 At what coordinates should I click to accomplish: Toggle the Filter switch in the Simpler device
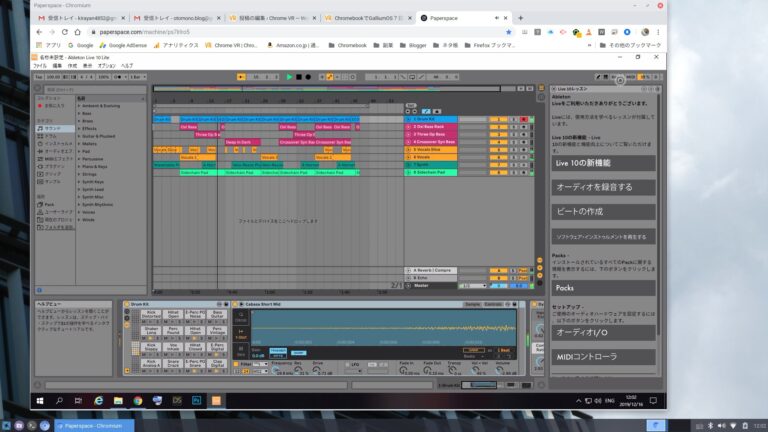point(236,364)
